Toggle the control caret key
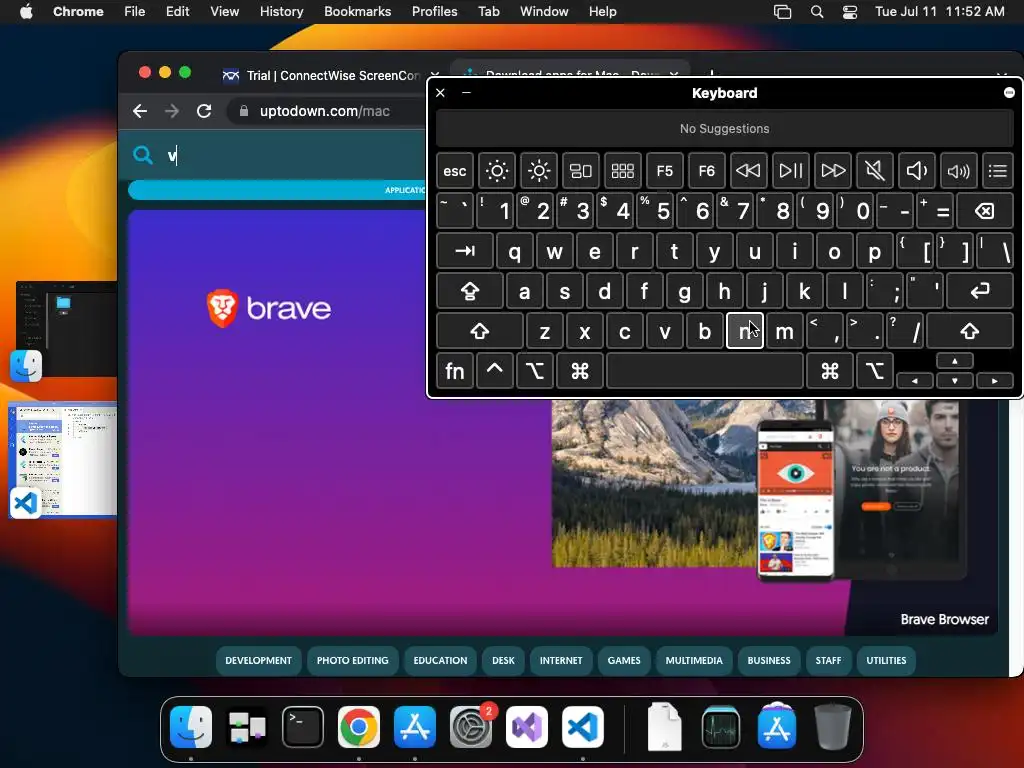Viewport: 1024px width, 768px height. click(494, 371)
